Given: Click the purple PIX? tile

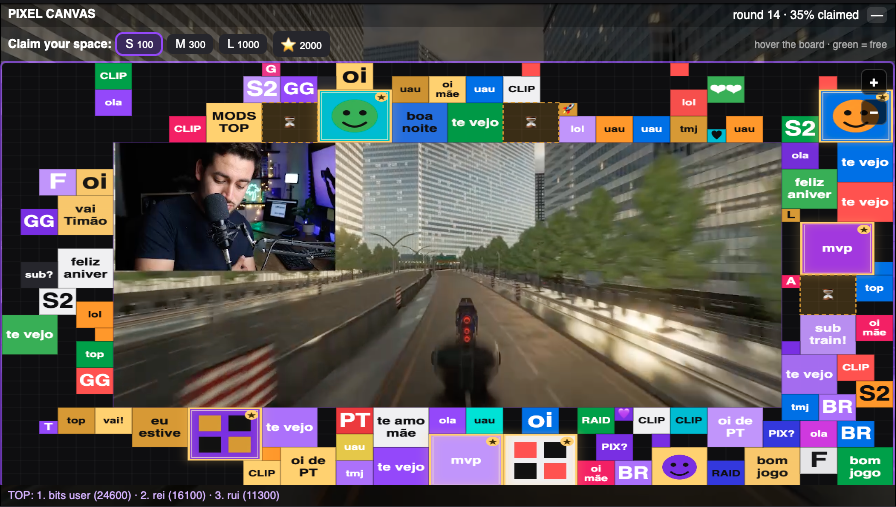Looking at the screenshot, I should pos(614,447).
